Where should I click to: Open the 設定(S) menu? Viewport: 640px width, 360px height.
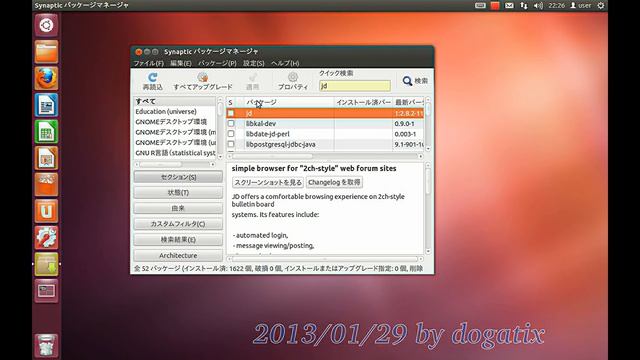(254, 63)
